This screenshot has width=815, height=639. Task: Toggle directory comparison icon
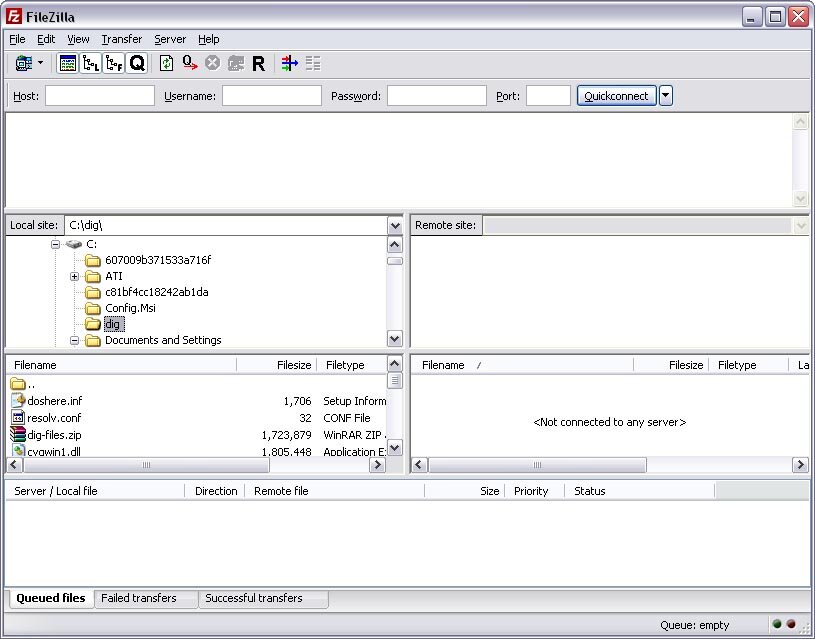pos(313,63)
